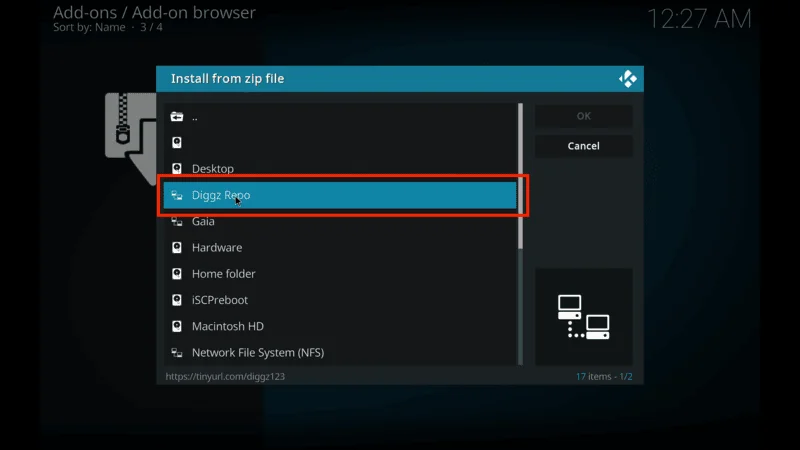Click the network icon beside Network File System
Screen dimensions: 800x450
(x=177, y=353)
